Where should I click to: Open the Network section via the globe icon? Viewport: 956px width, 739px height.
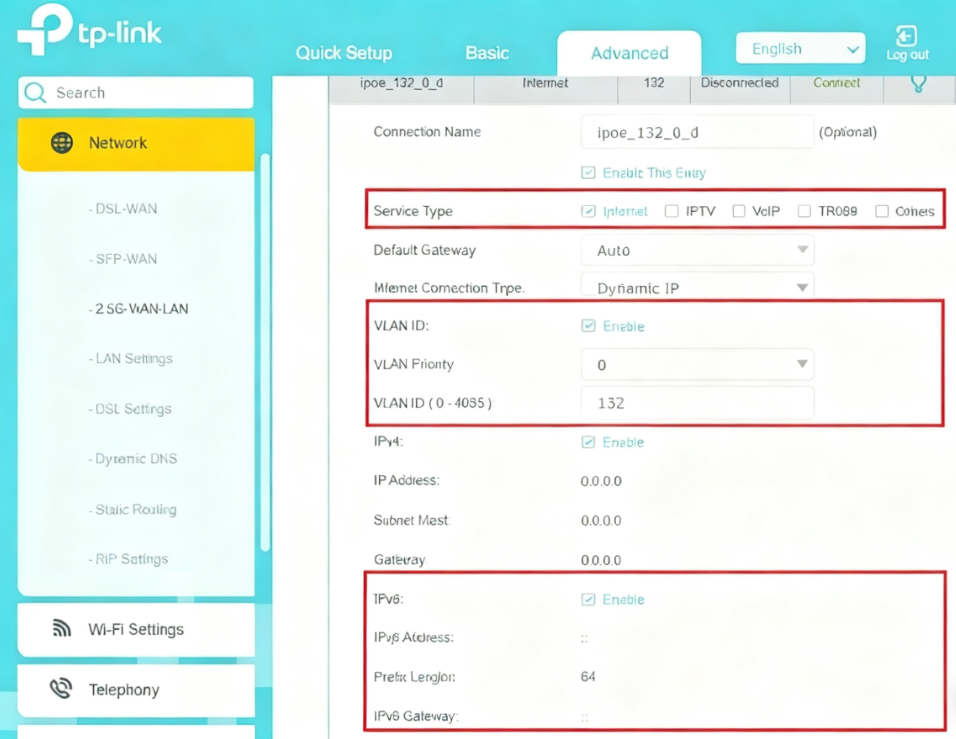tap(62, 142)
